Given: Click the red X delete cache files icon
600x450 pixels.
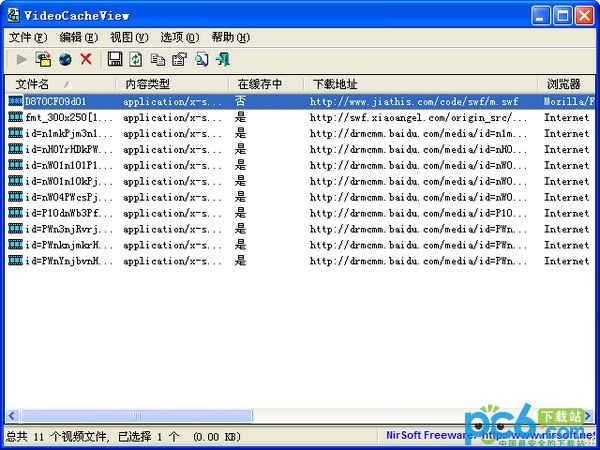Looking at the screenshot, I should [86, 59].
